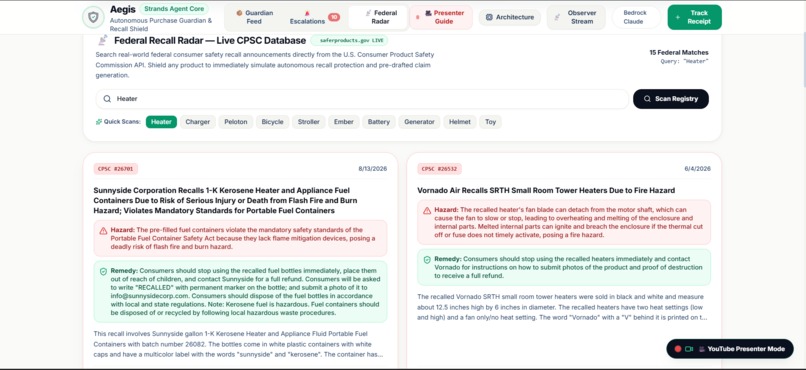Click the Sunnyside hazard warning triangle icon

pos(103,231)
